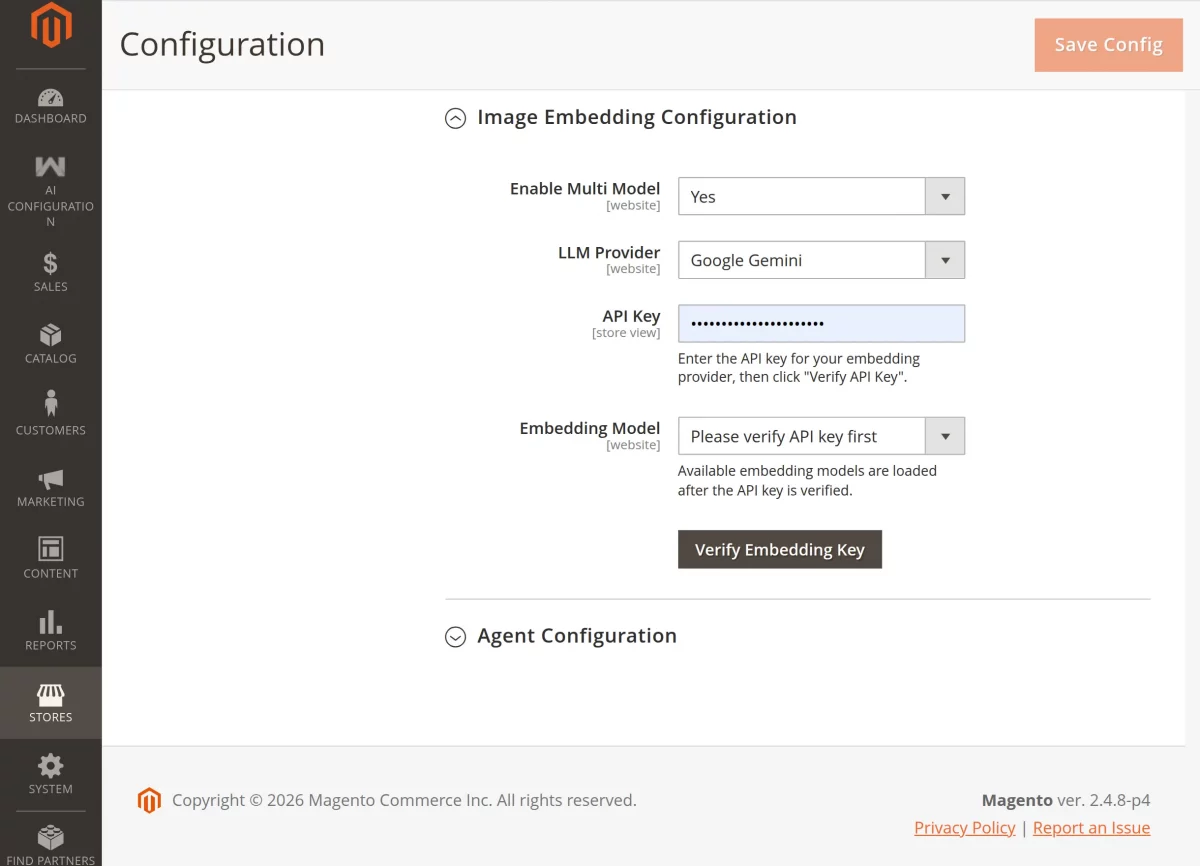
Task: Click the API Key label
Action: point(631,316)
